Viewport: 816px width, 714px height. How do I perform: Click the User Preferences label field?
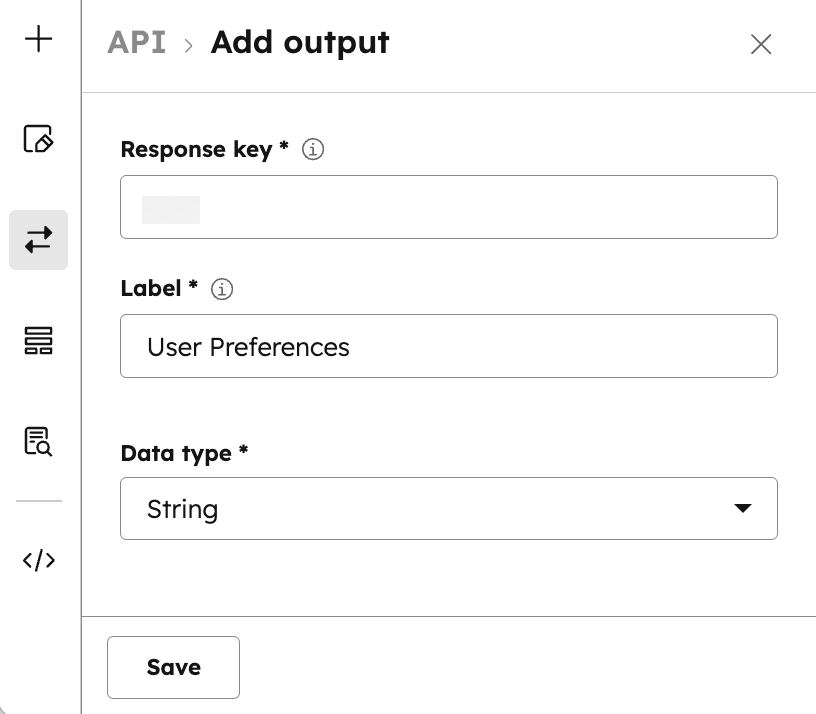[x=448, y=347]
